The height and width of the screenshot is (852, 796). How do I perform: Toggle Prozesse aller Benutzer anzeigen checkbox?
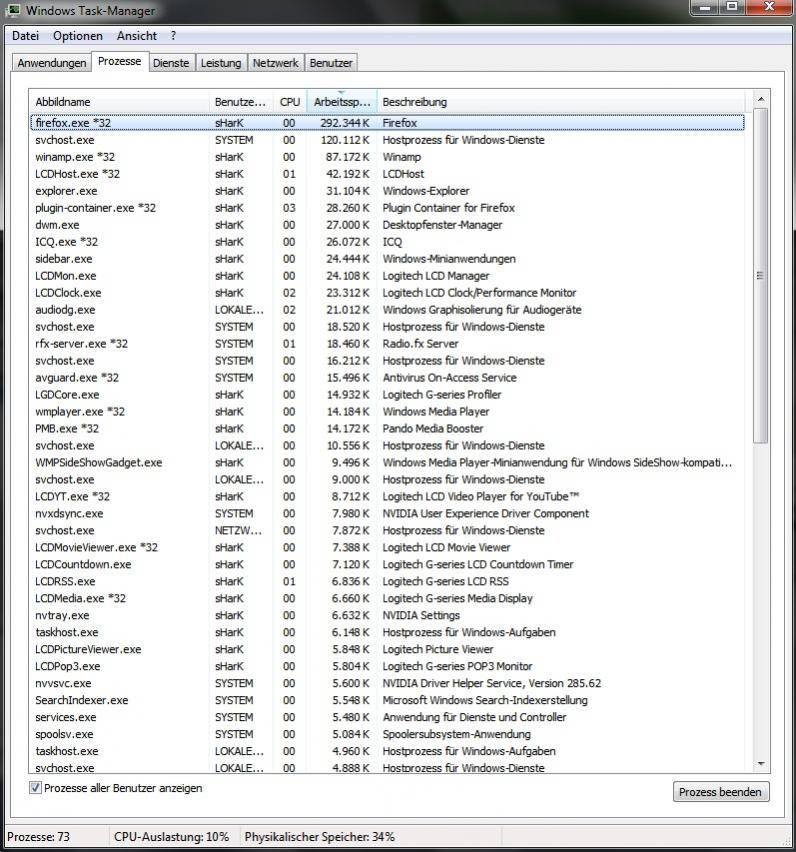point(35,787)
